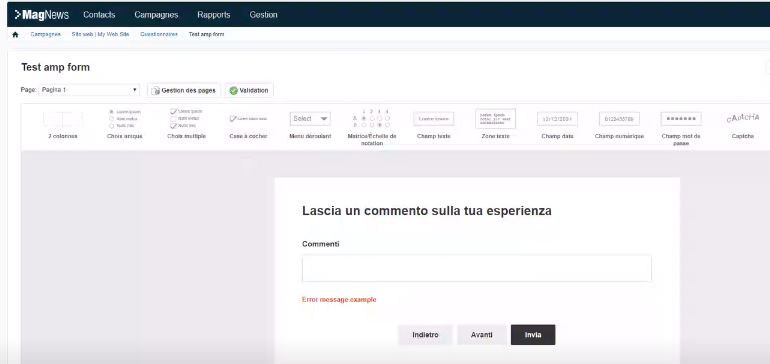Click Test amp form breadcrumb text

207,34
